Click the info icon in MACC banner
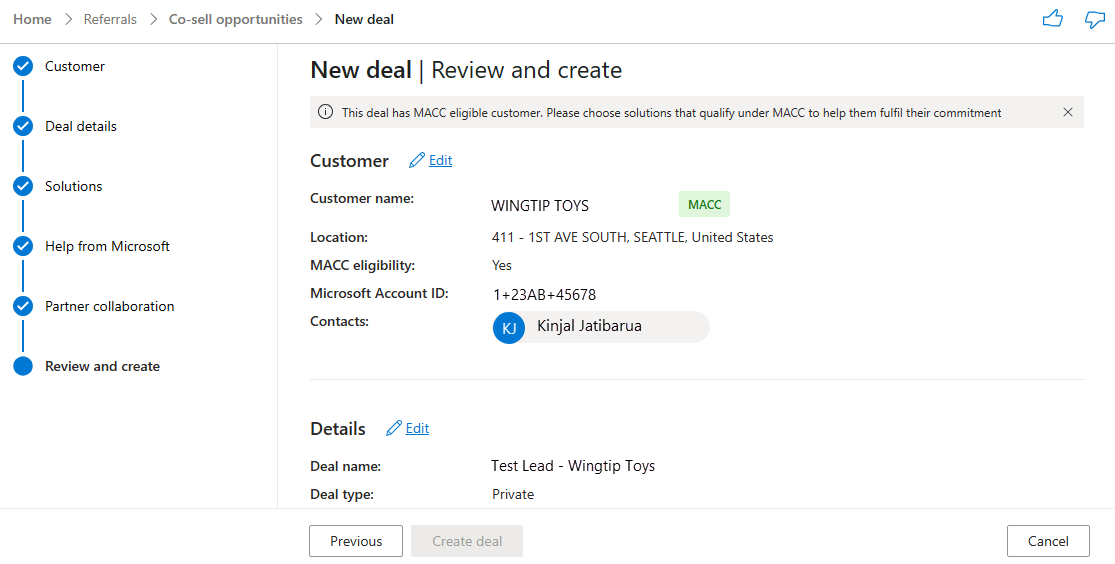Screen dimensions: 1115x564 click(325, 112)
